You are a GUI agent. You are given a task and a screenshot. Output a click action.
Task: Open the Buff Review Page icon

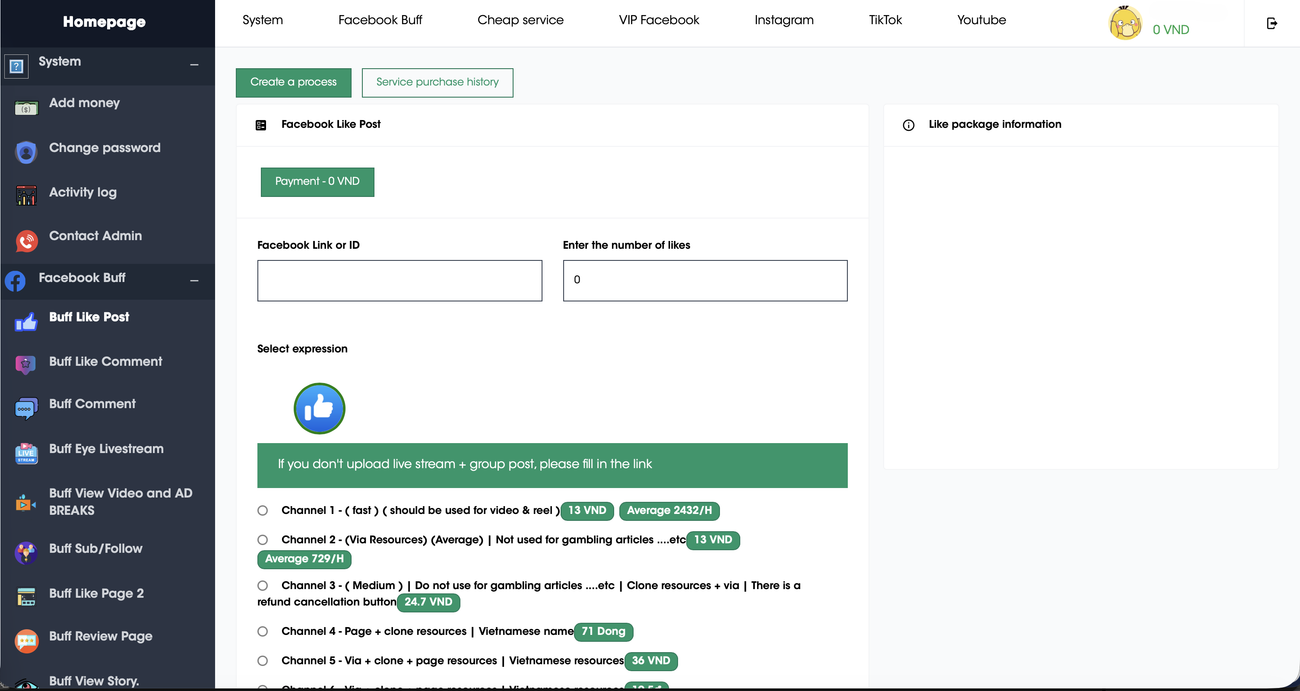[x=27, y=640]
